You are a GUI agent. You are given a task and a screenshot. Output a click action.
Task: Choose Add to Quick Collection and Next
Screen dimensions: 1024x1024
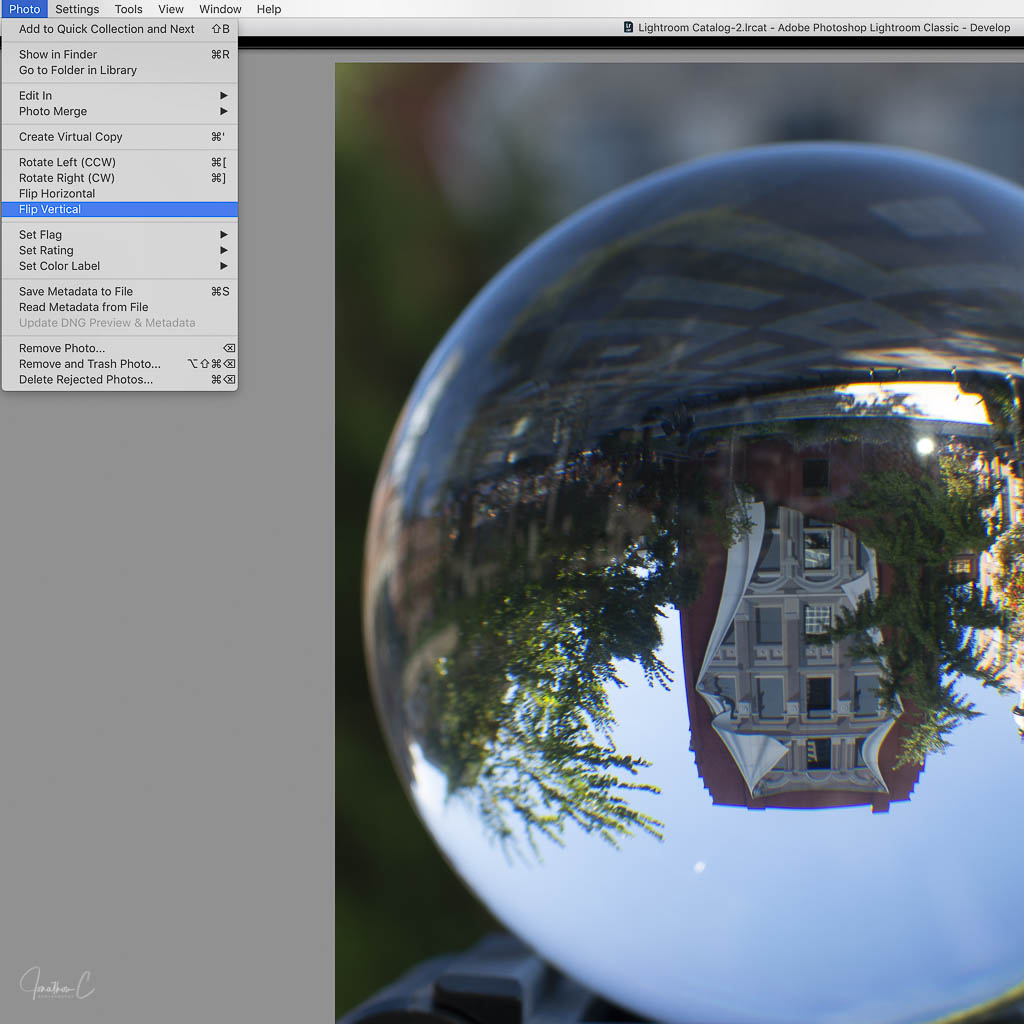click(x=107, y=29)
